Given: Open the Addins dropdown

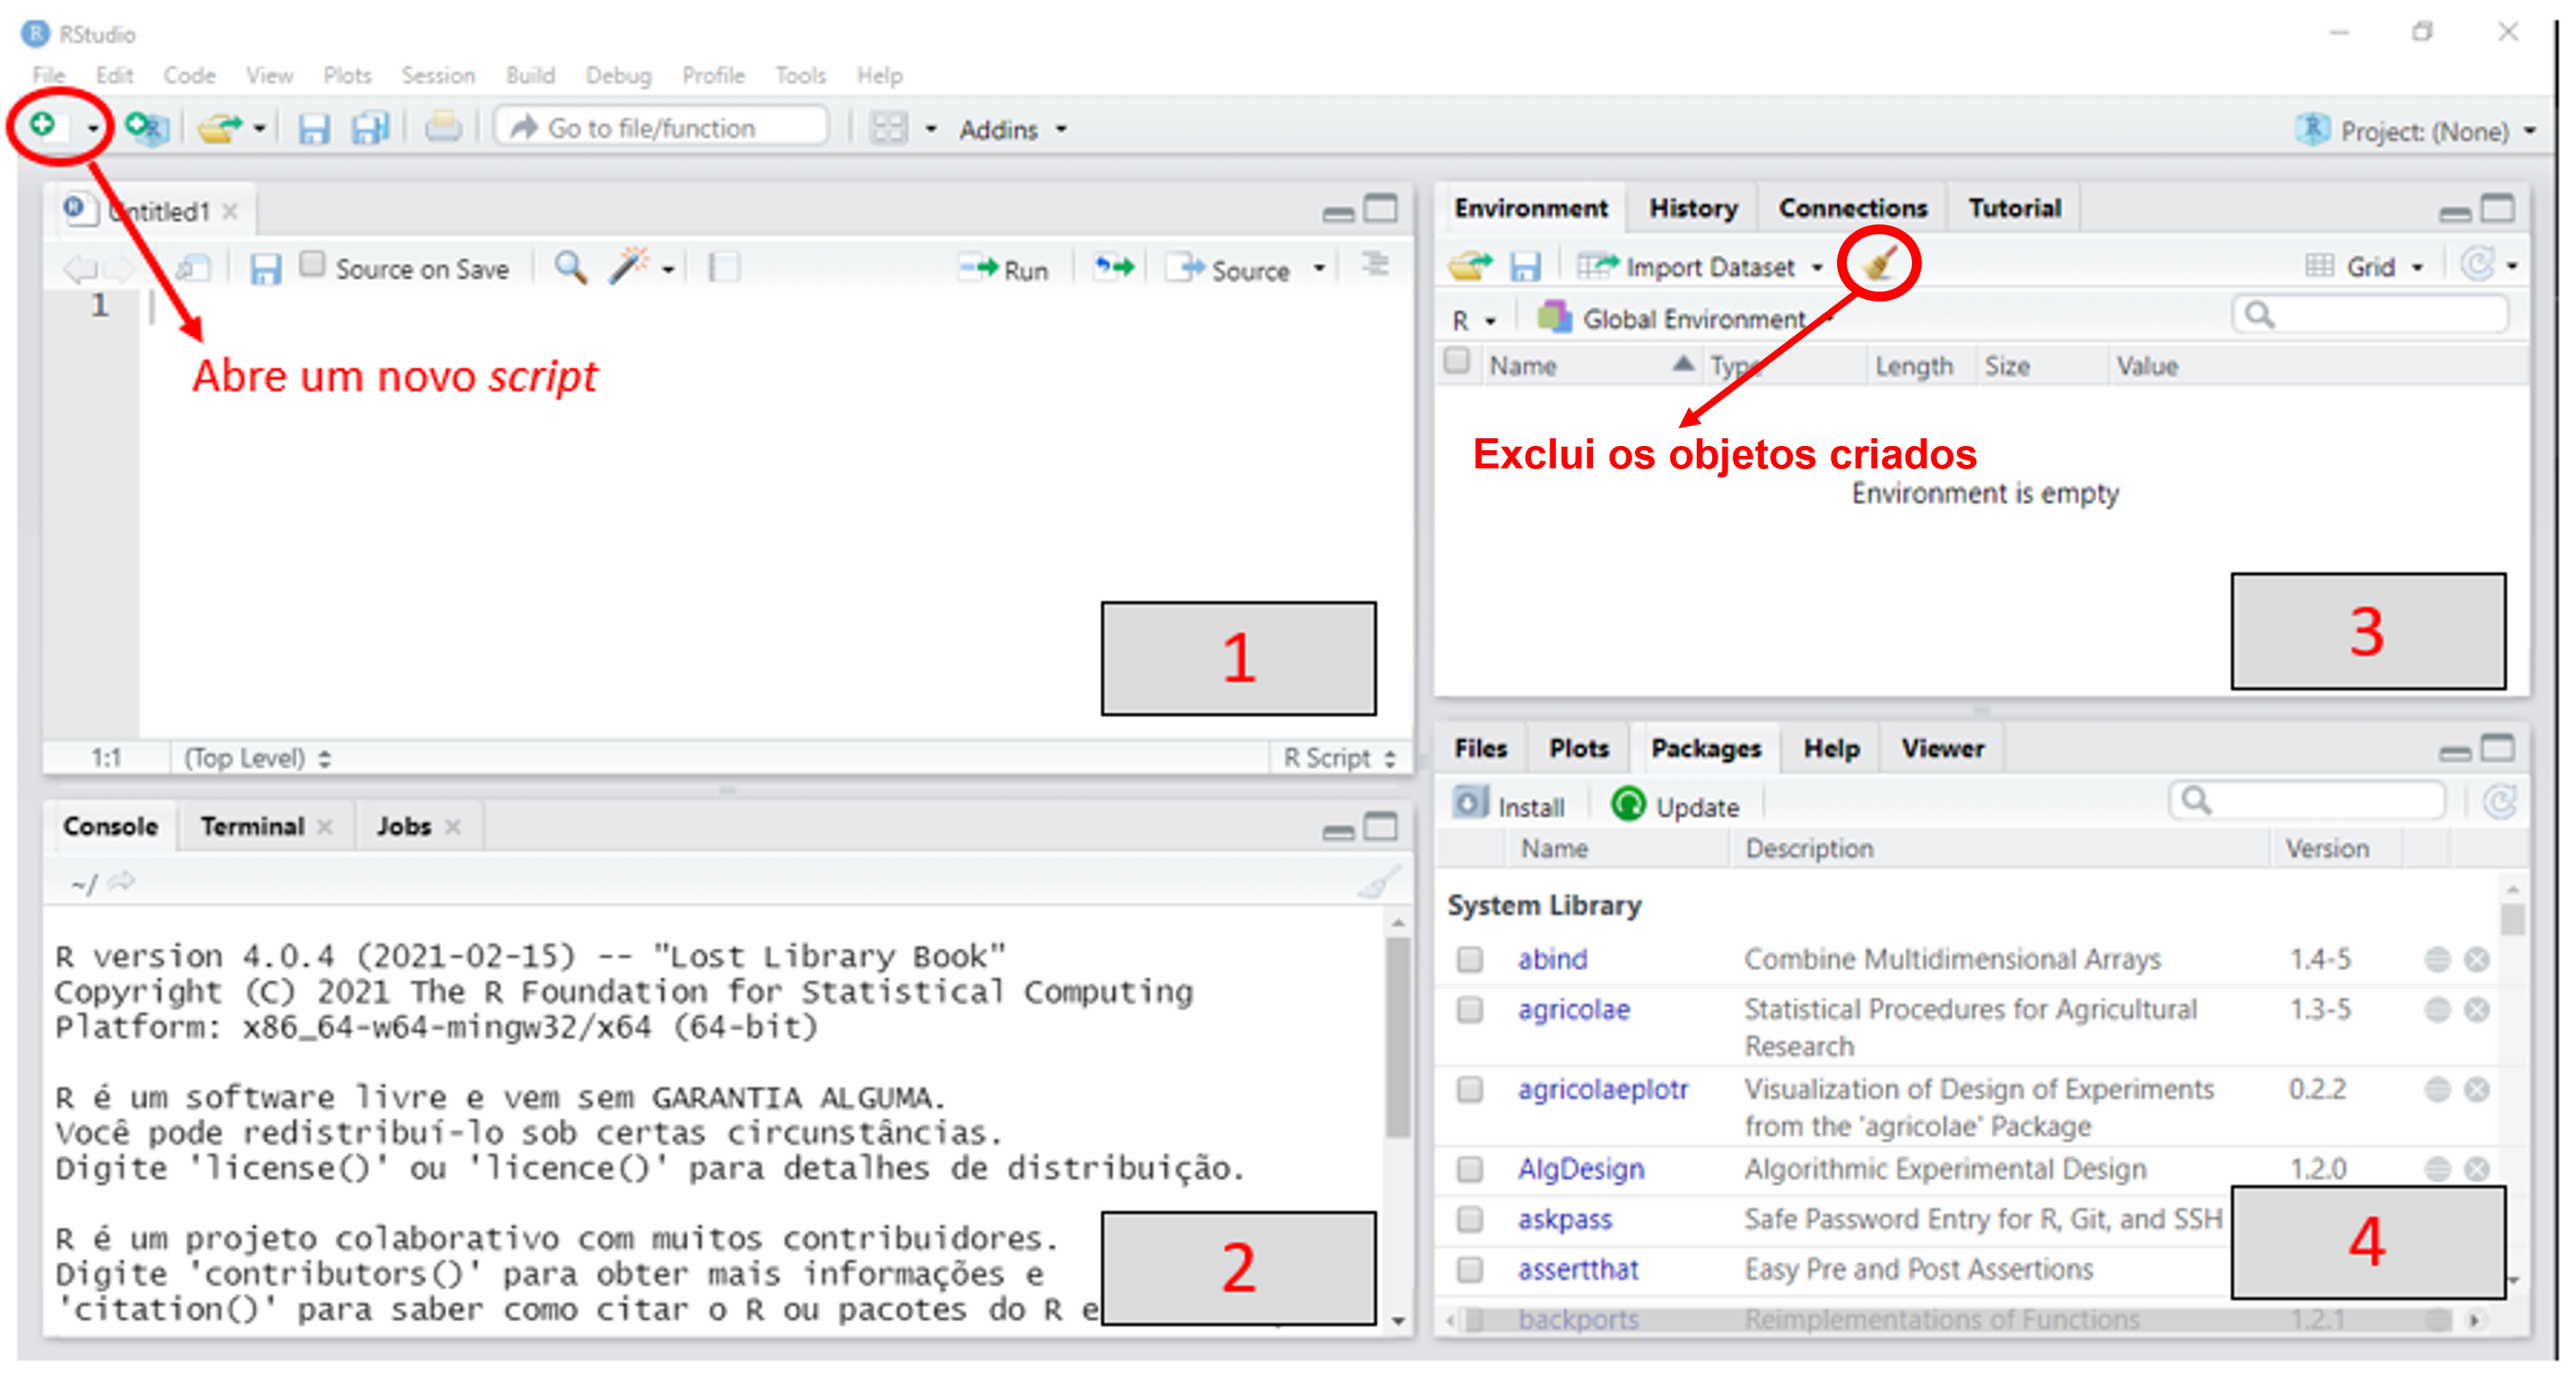Looking at the screenshot, I should pos(1013,130).
